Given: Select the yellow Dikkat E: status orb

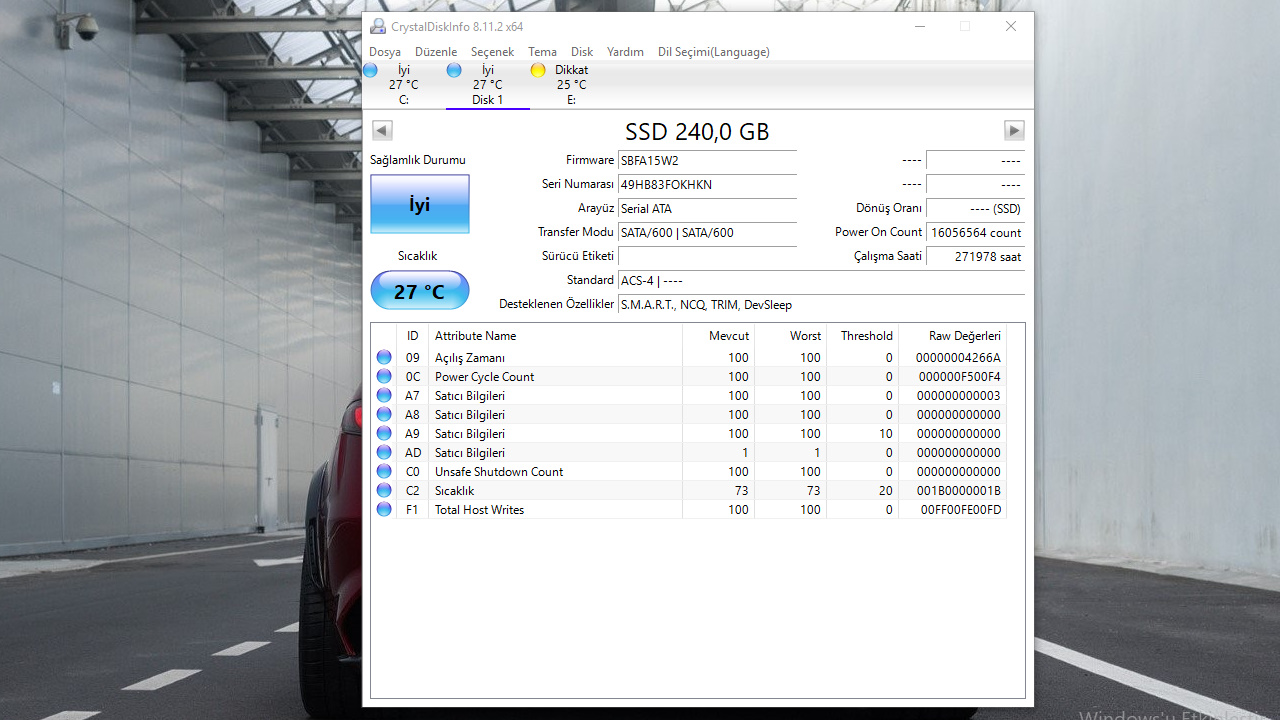Looking at the screenshot, I should point(538,70).
